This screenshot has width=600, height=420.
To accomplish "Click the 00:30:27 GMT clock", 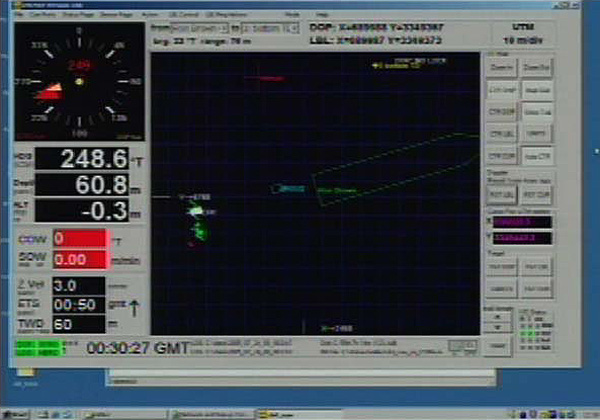I will click(x=138, y=348).
